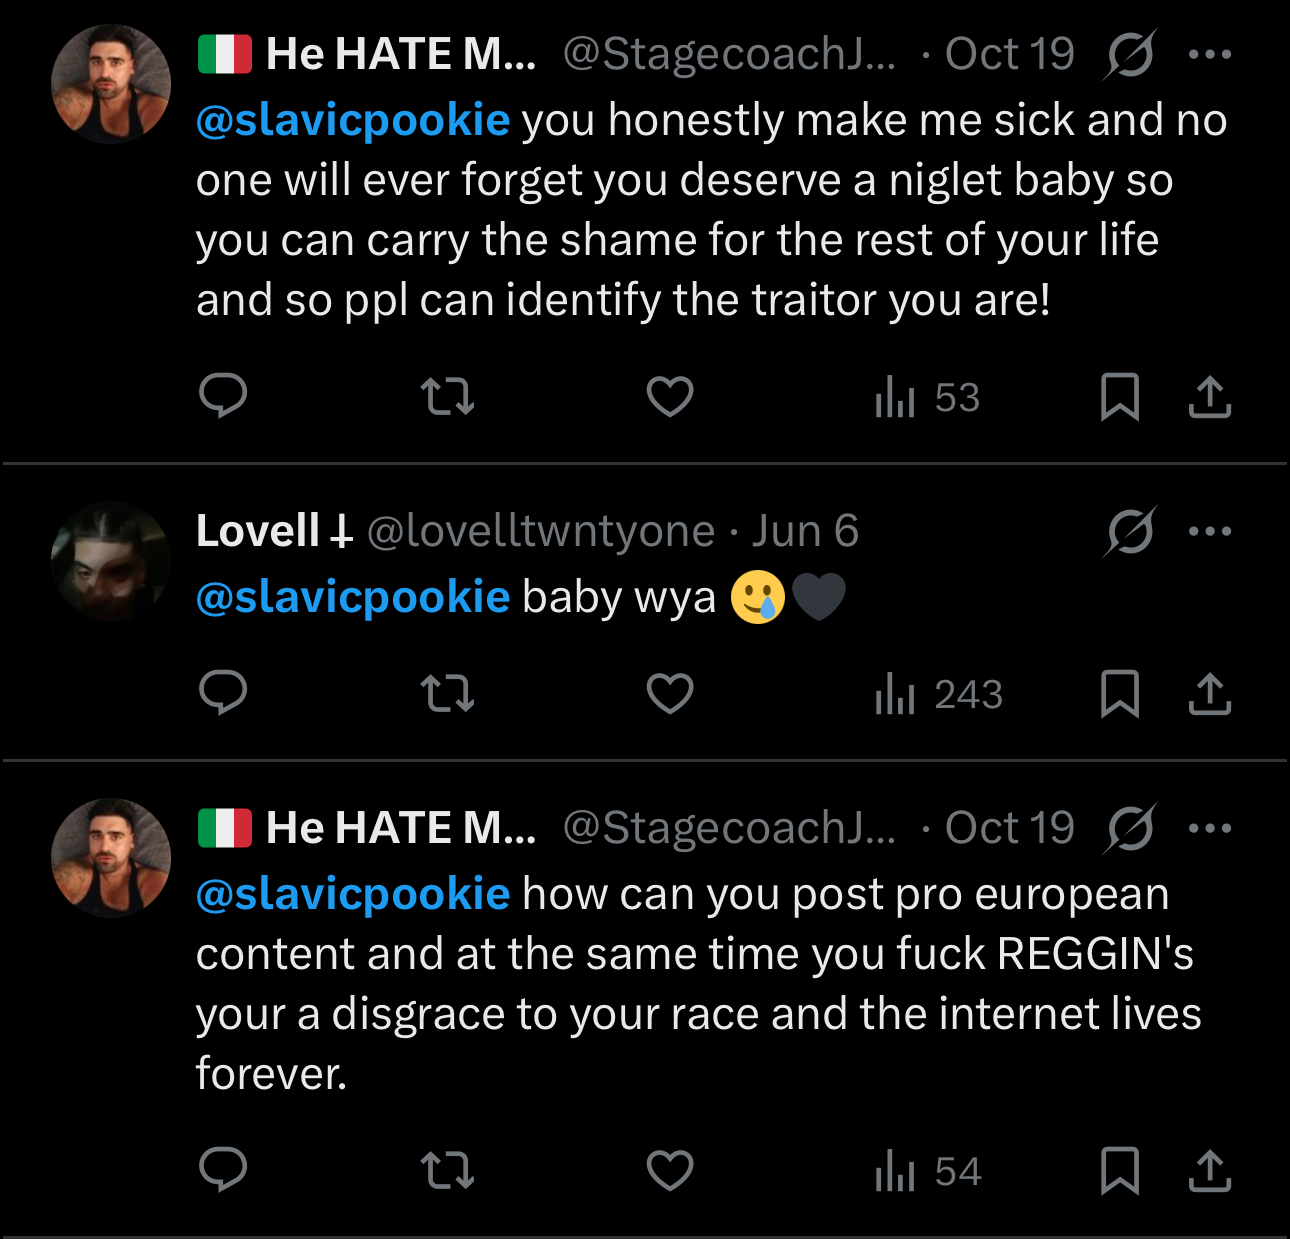The height and width of the screenshot is (1239, 1290).
Task: Open the ellipsis menu on the 54-view post
Action: coord(1210,828)
